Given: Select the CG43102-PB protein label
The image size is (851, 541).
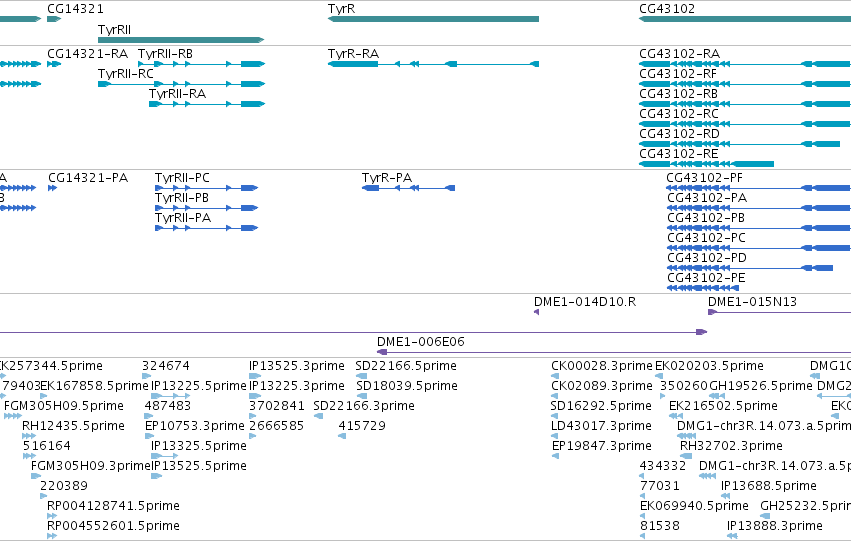Looking at the screenshot, I should (x=706, y=218).
